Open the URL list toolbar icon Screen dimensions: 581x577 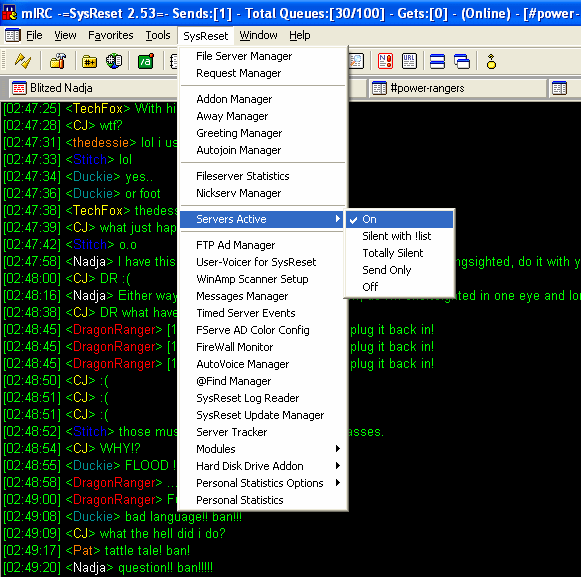(409, 61)
